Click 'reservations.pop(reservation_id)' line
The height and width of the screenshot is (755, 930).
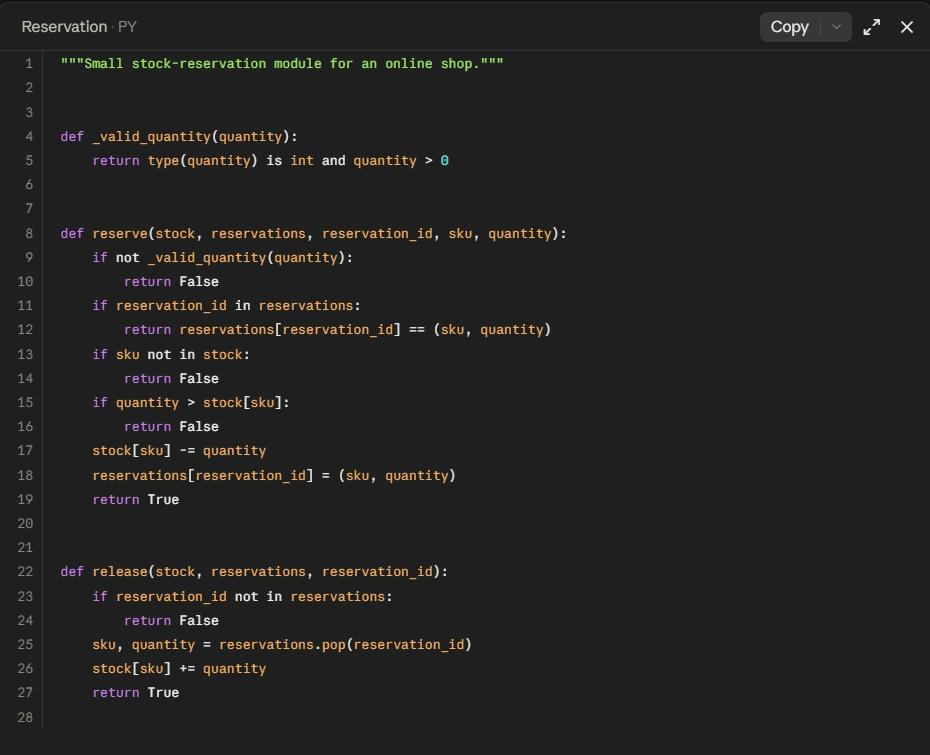282,645
